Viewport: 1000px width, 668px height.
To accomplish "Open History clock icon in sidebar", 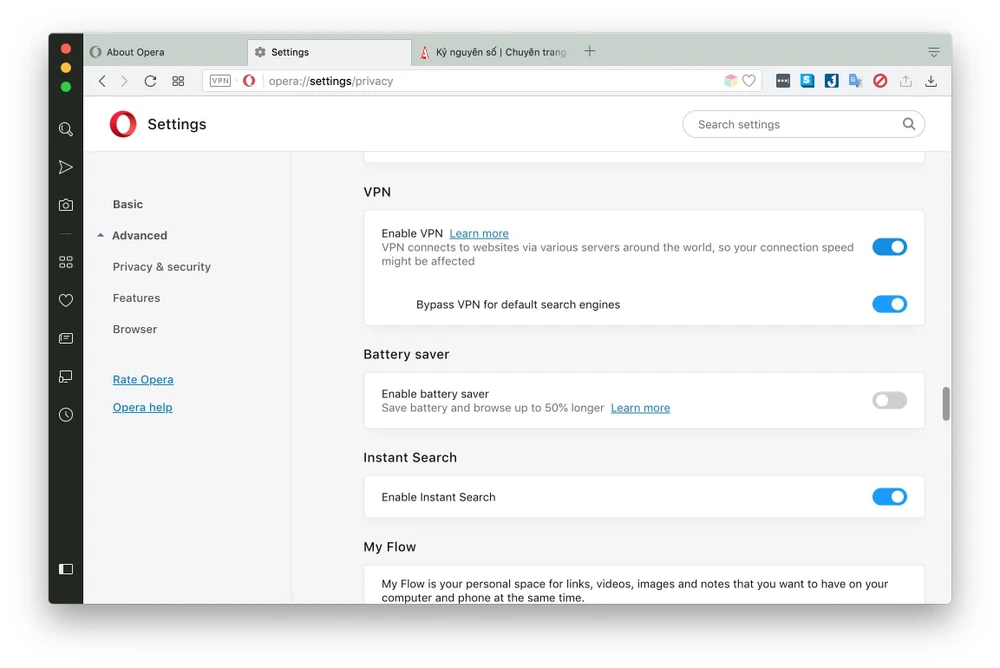I will 66,414.
